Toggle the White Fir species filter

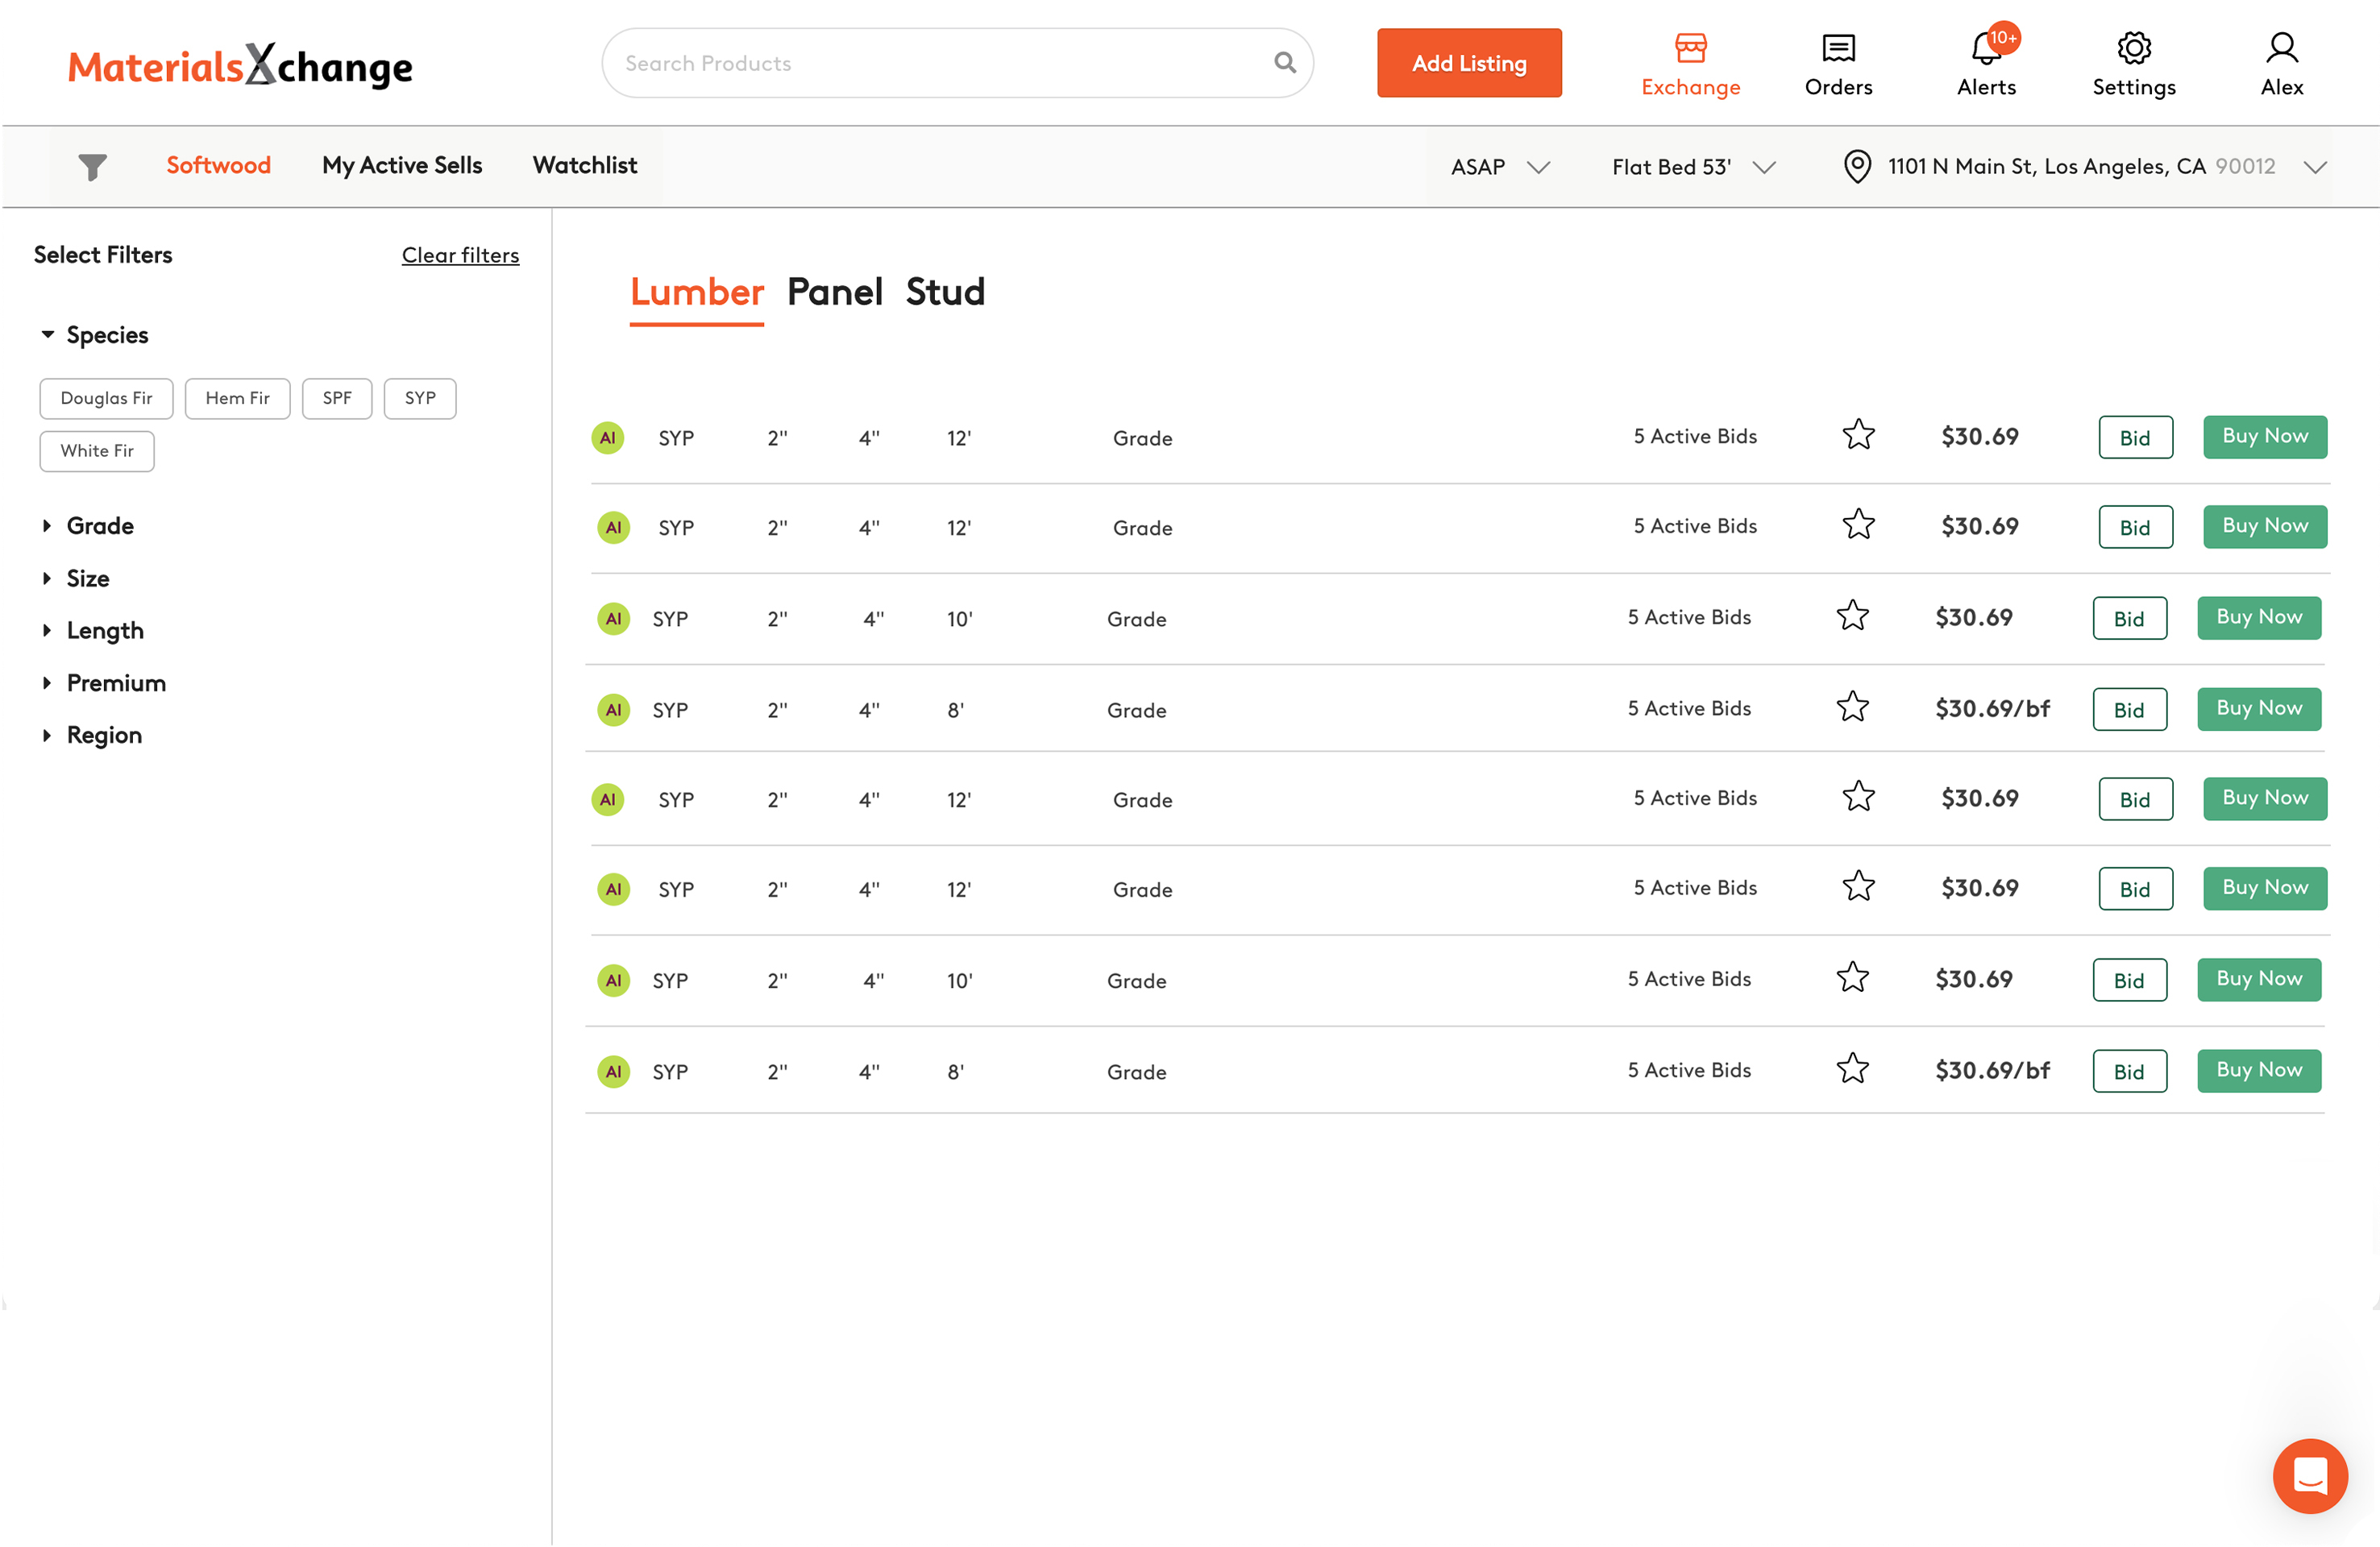(x=97, y=451)
